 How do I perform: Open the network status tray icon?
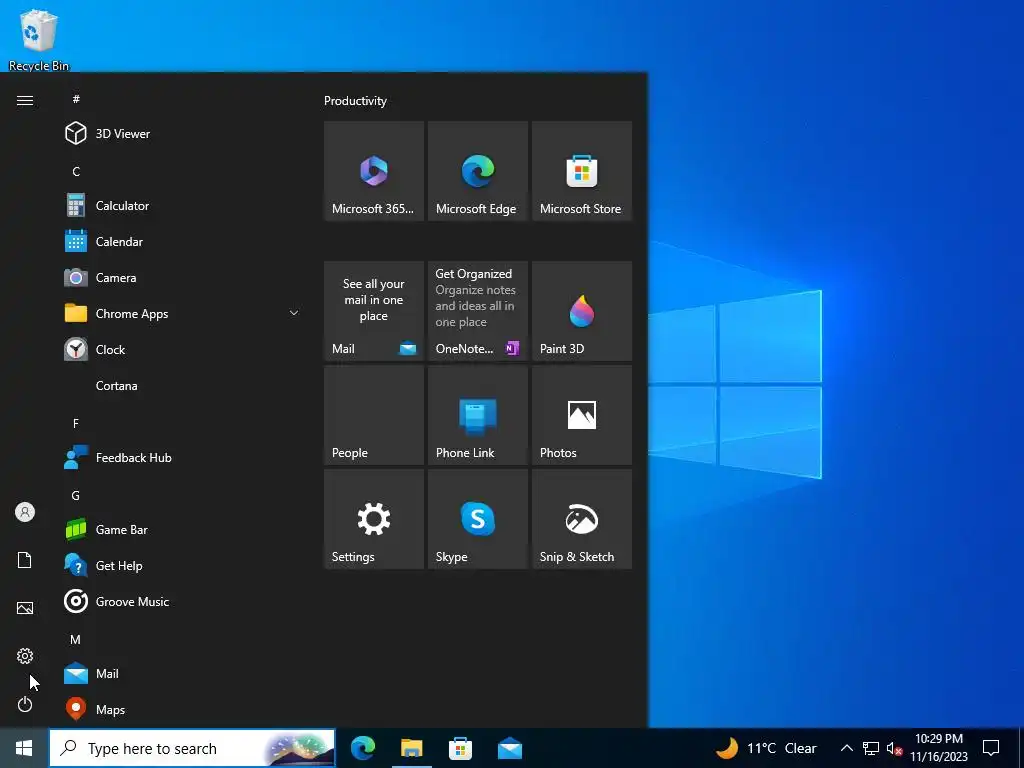click(x=871, y=748)
